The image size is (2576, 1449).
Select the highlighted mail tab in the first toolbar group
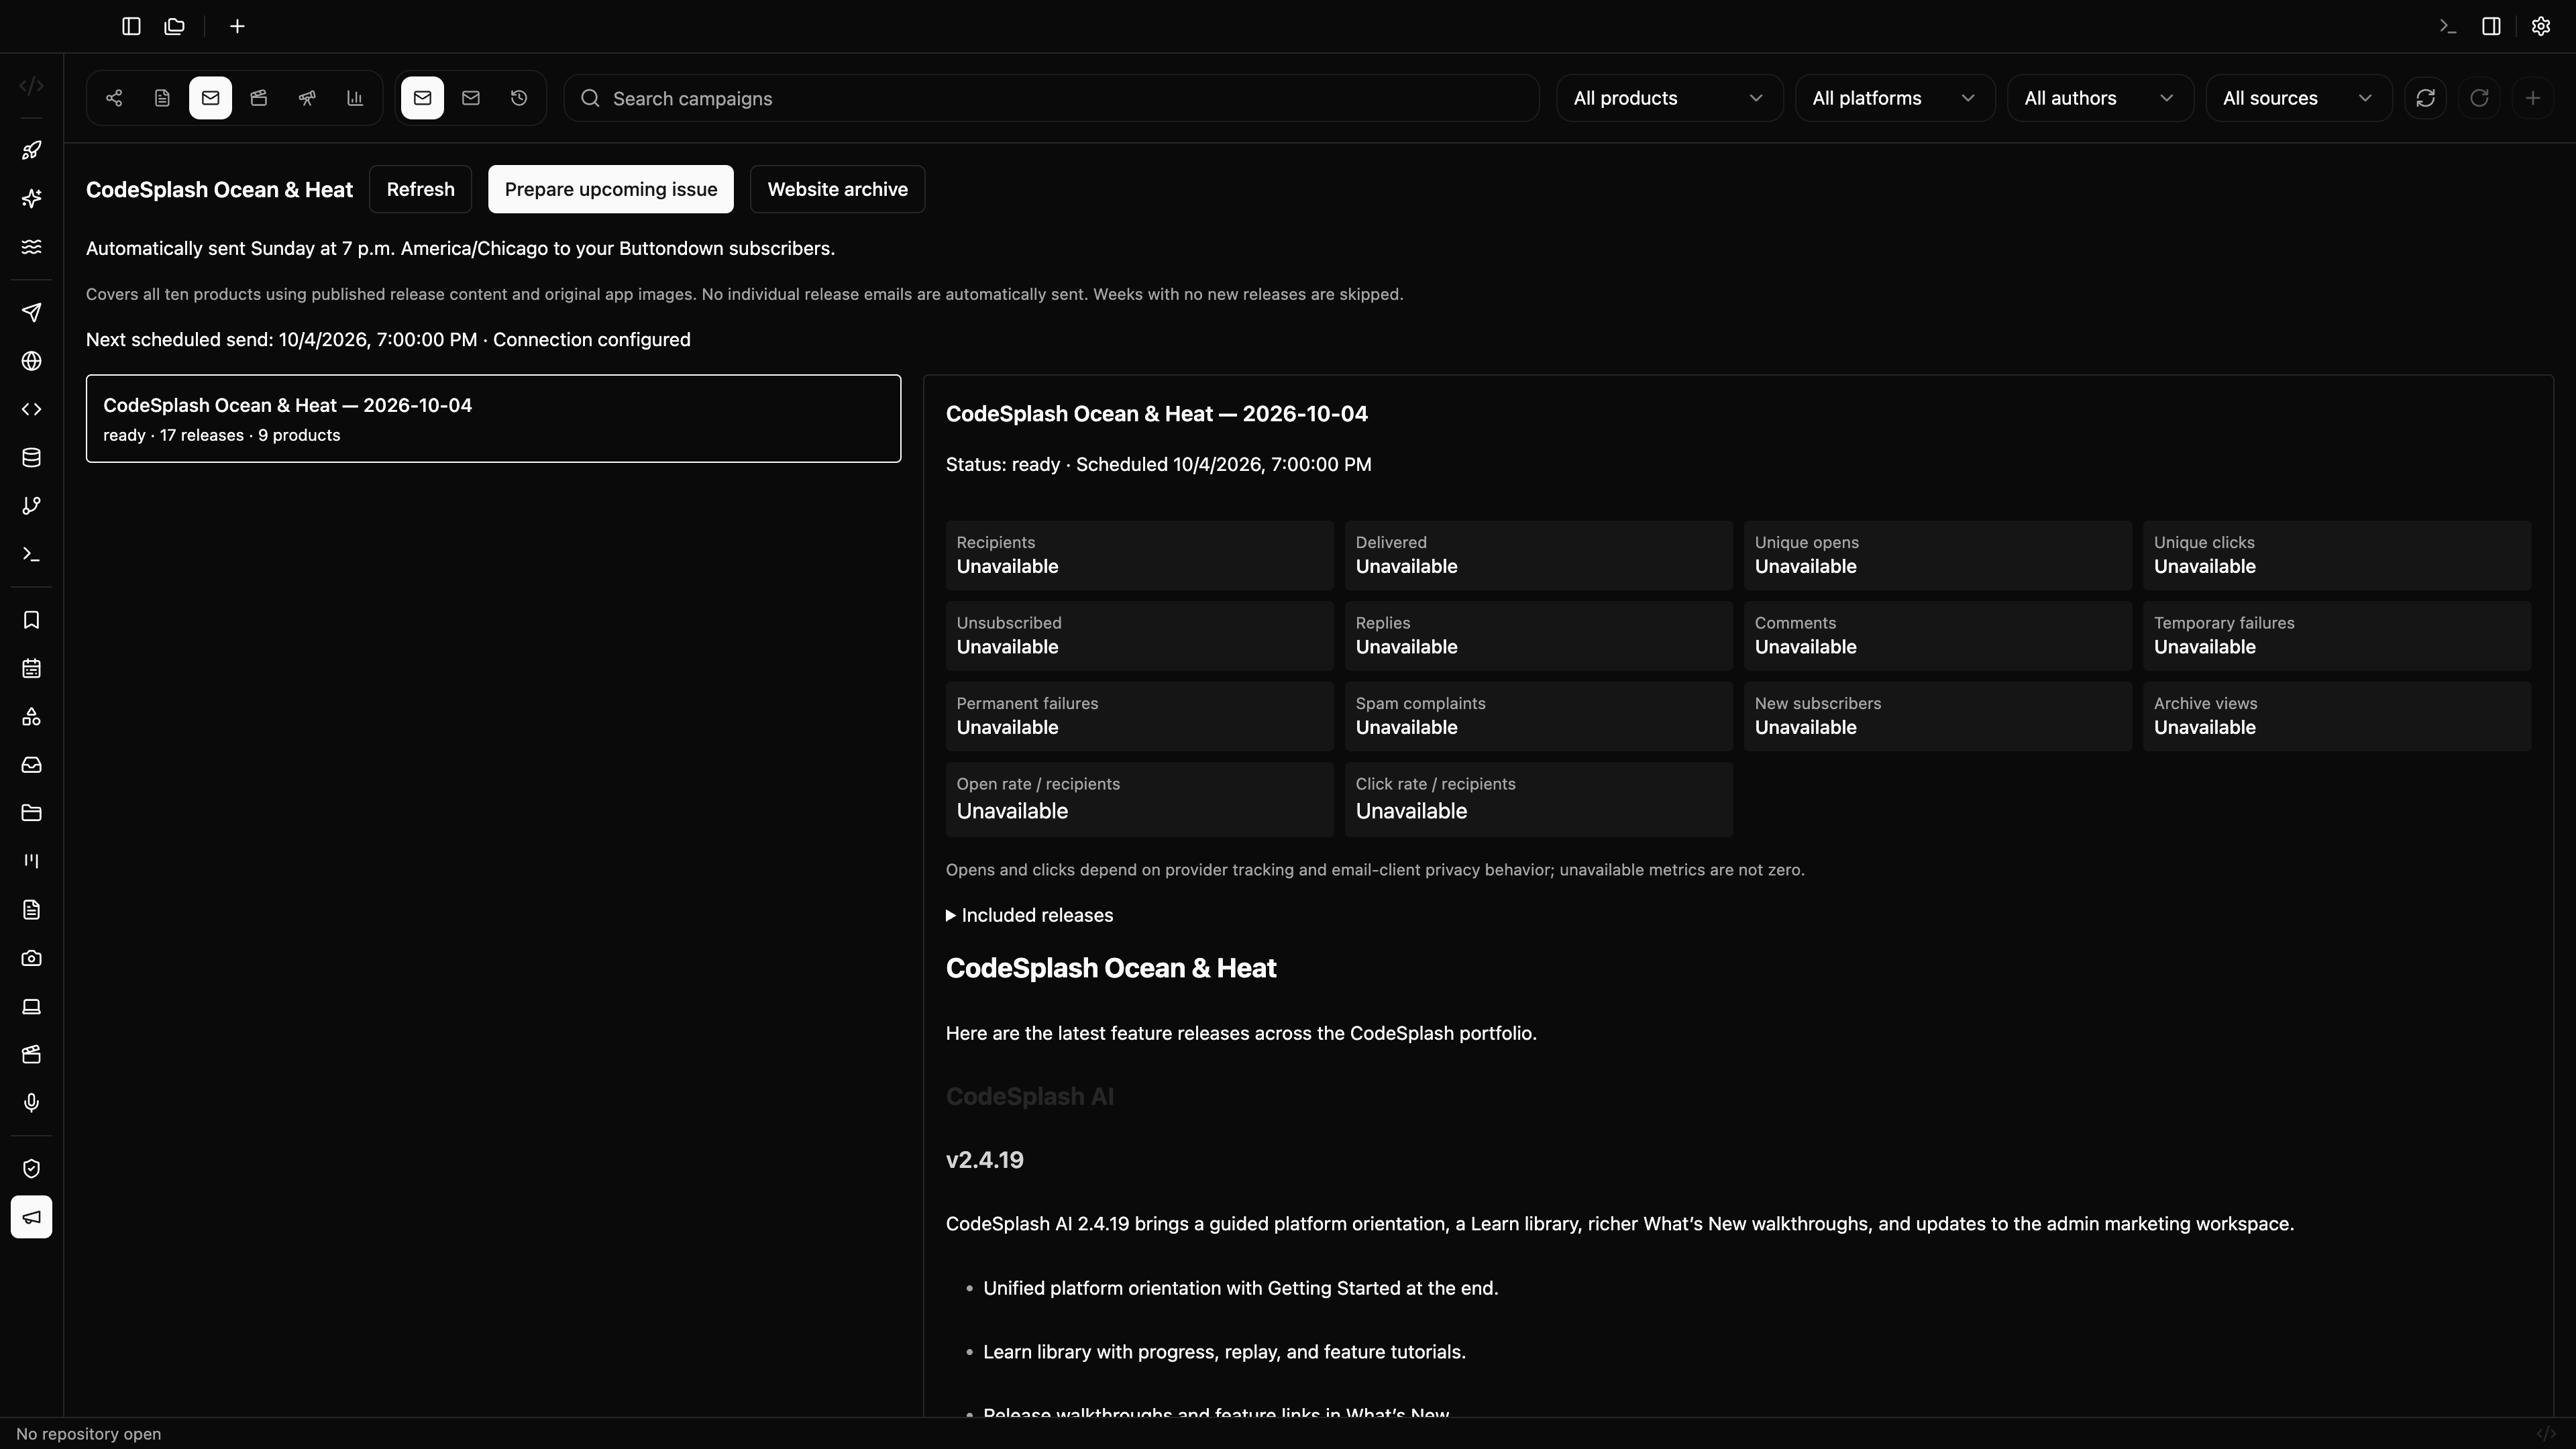click(210, 98)
